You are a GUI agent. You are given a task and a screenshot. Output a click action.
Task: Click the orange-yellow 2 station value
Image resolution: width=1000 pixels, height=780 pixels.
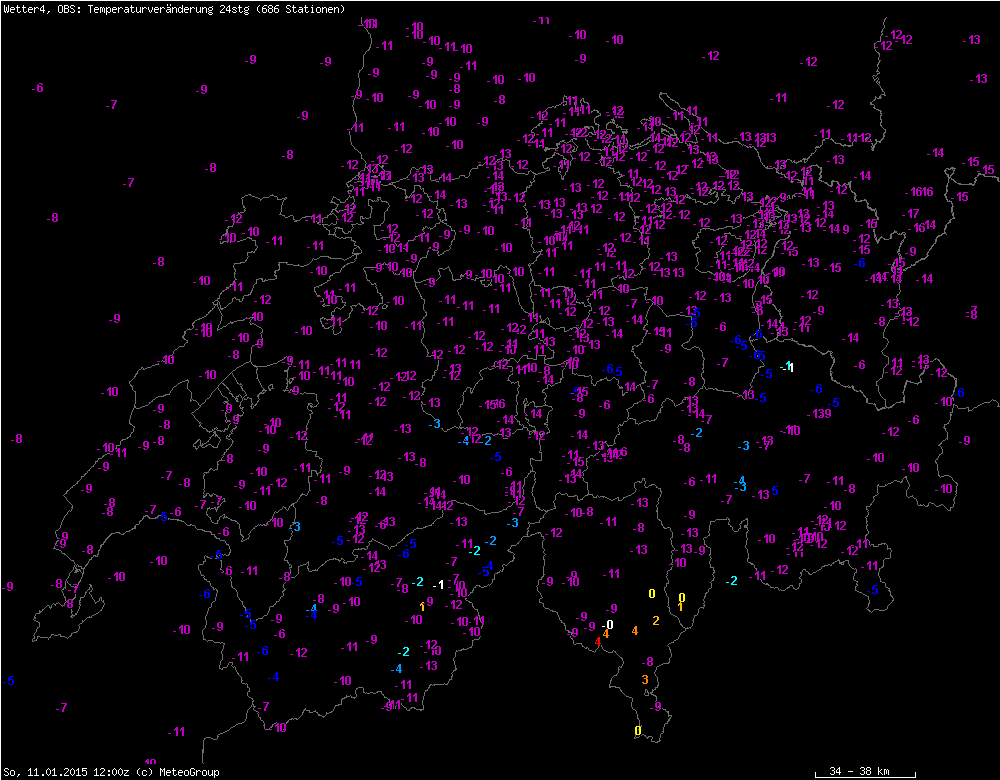tap(656, 621)
